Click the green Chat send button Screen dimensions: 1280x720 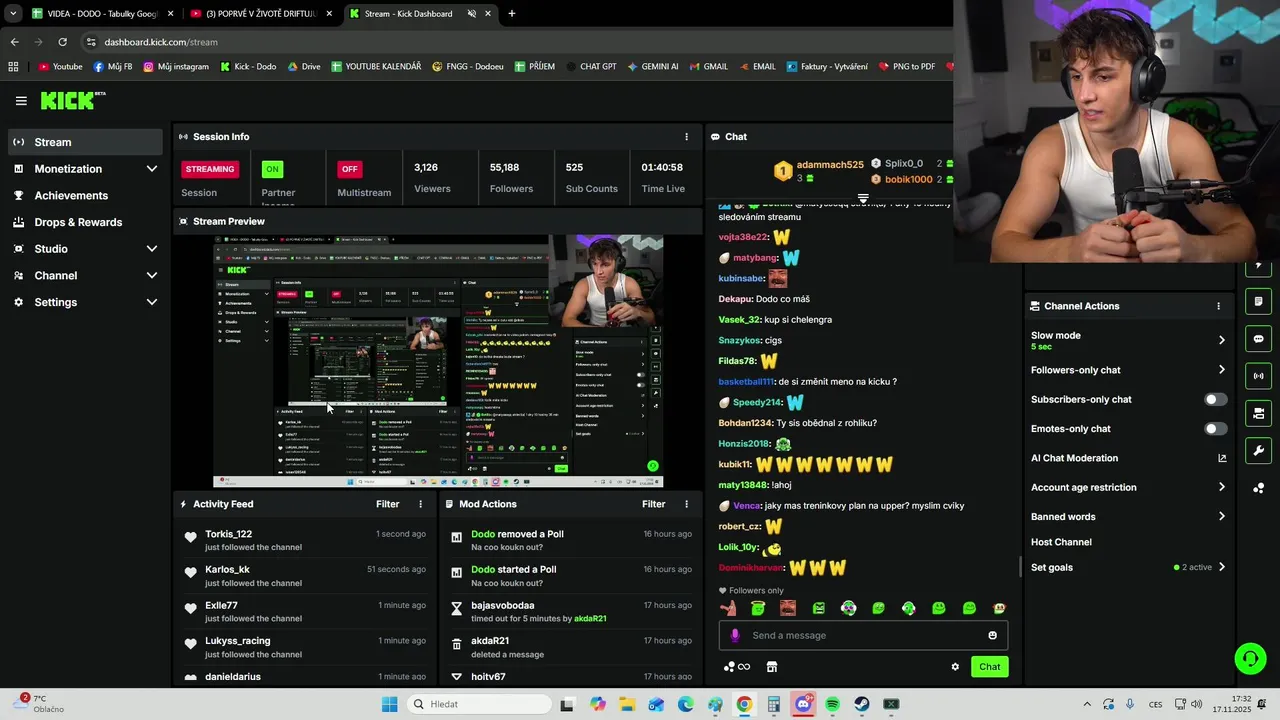pos(989,667)
